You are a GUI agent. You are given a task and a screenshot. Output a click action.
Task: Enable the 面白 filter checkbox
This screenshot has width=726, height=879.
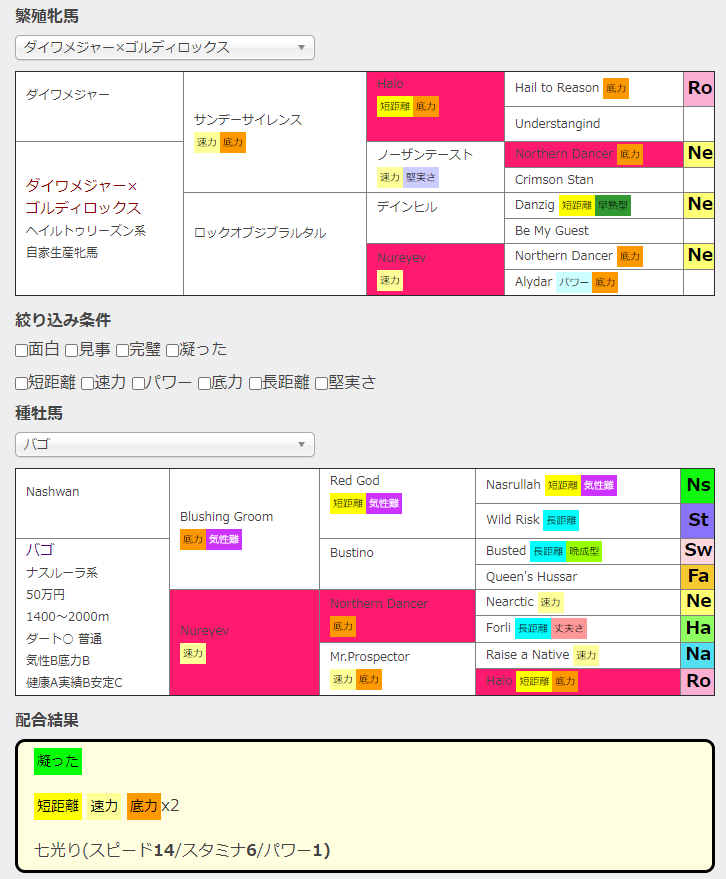[x=22, y=350]
